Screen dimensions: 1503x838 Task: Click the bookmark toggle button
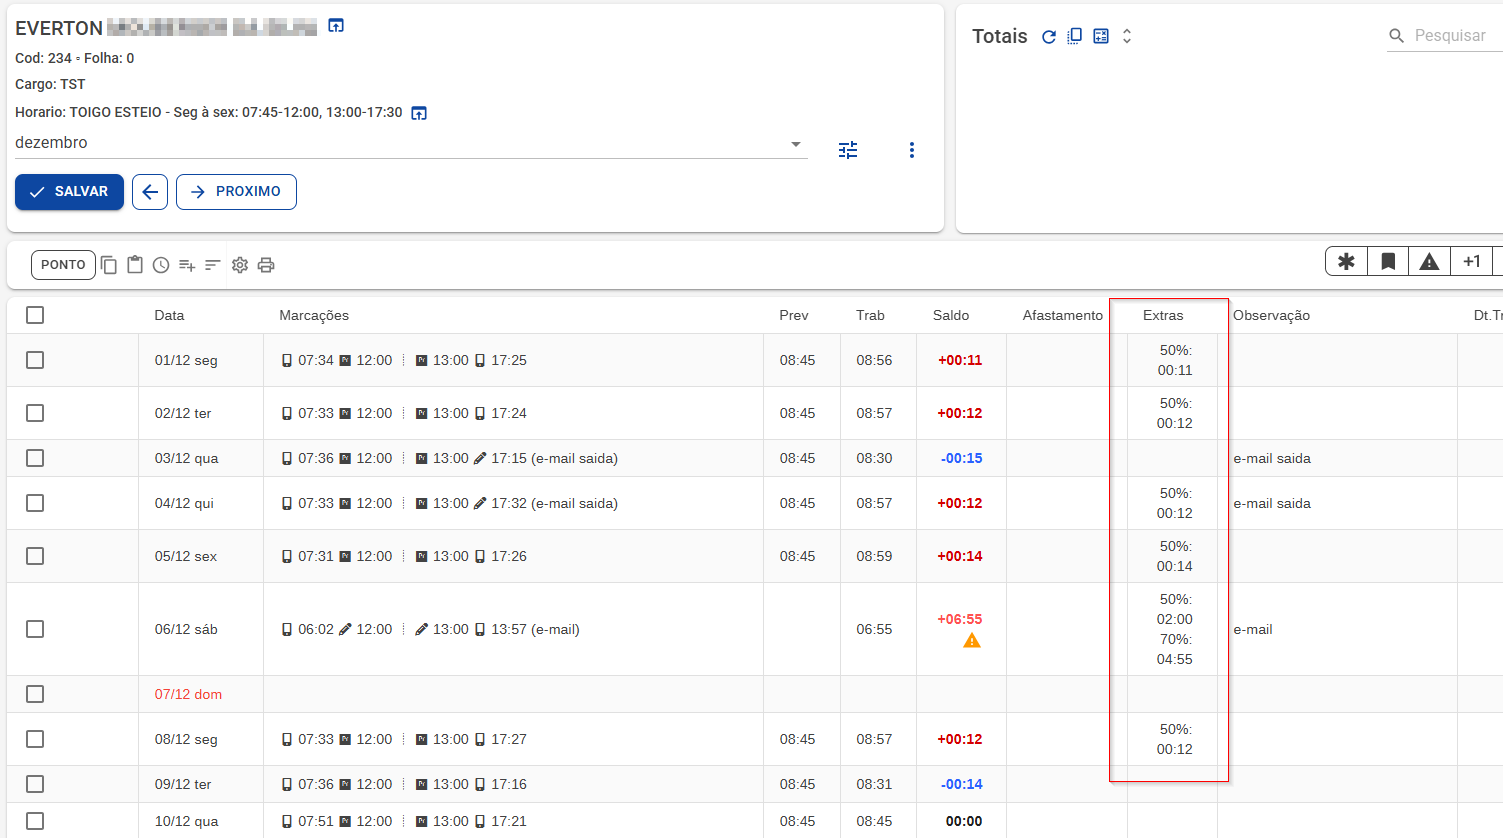pyautogui.click(x=1388, y=261)
